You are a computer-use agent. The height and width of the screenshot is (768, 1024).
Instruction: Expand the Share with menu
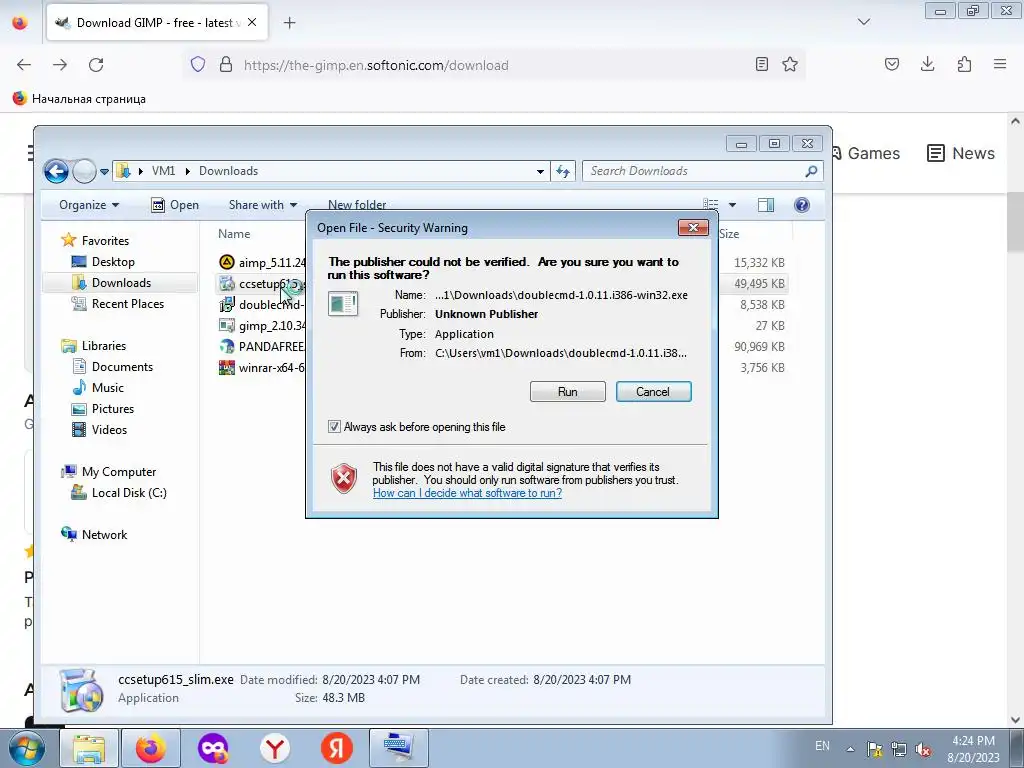263,205
